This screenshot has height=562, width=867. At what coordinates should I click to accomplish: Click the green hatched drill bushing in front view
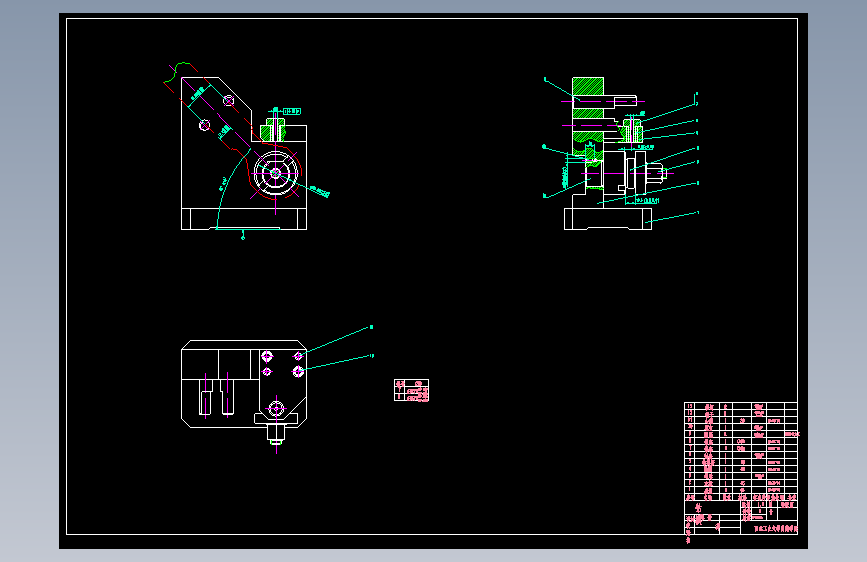coord(273,131)
